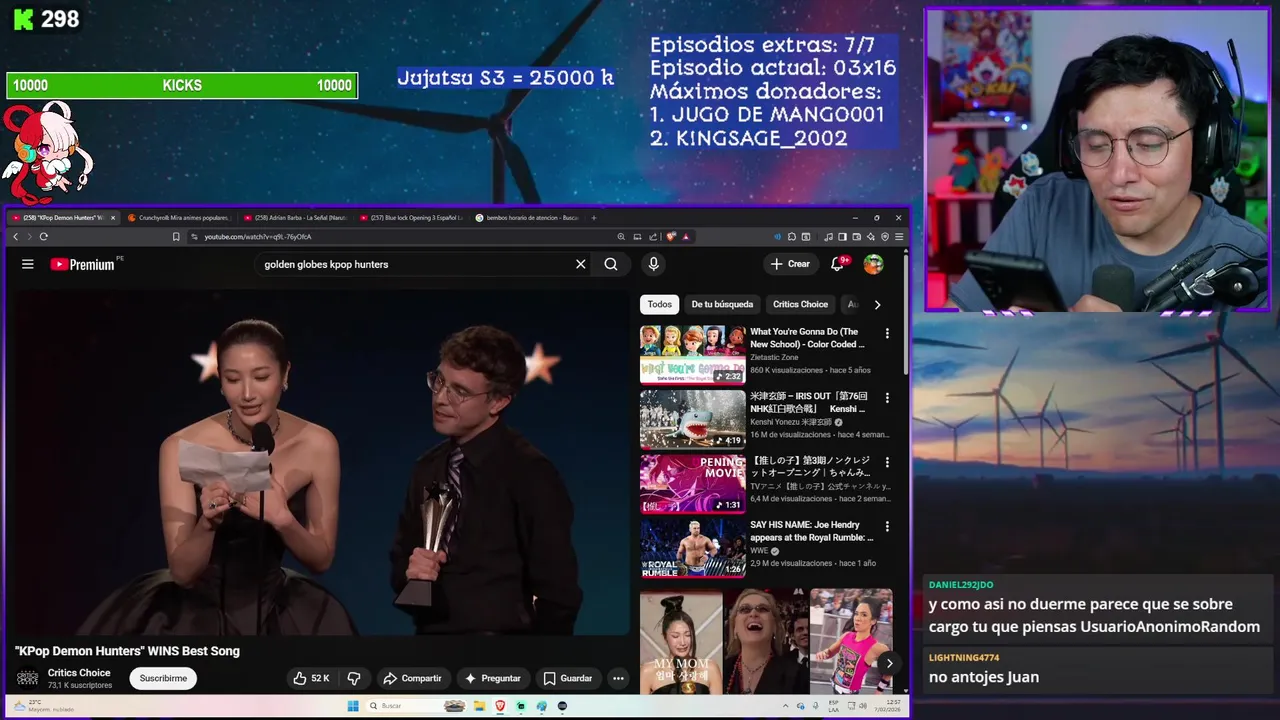Open Brave browser from taskbar
The image size is (1280, 720).
[500, 706]
